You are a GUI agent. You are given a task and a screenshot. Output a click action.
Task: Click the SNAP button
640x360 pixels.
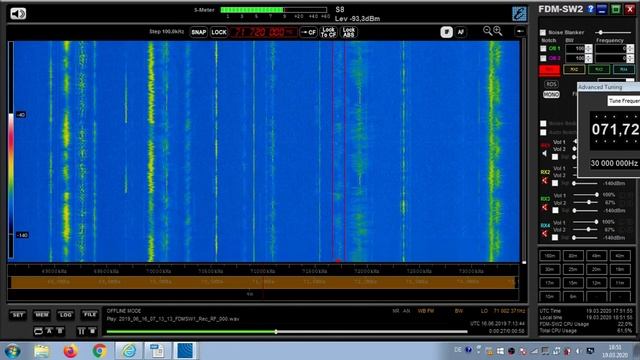pos(198,32)
